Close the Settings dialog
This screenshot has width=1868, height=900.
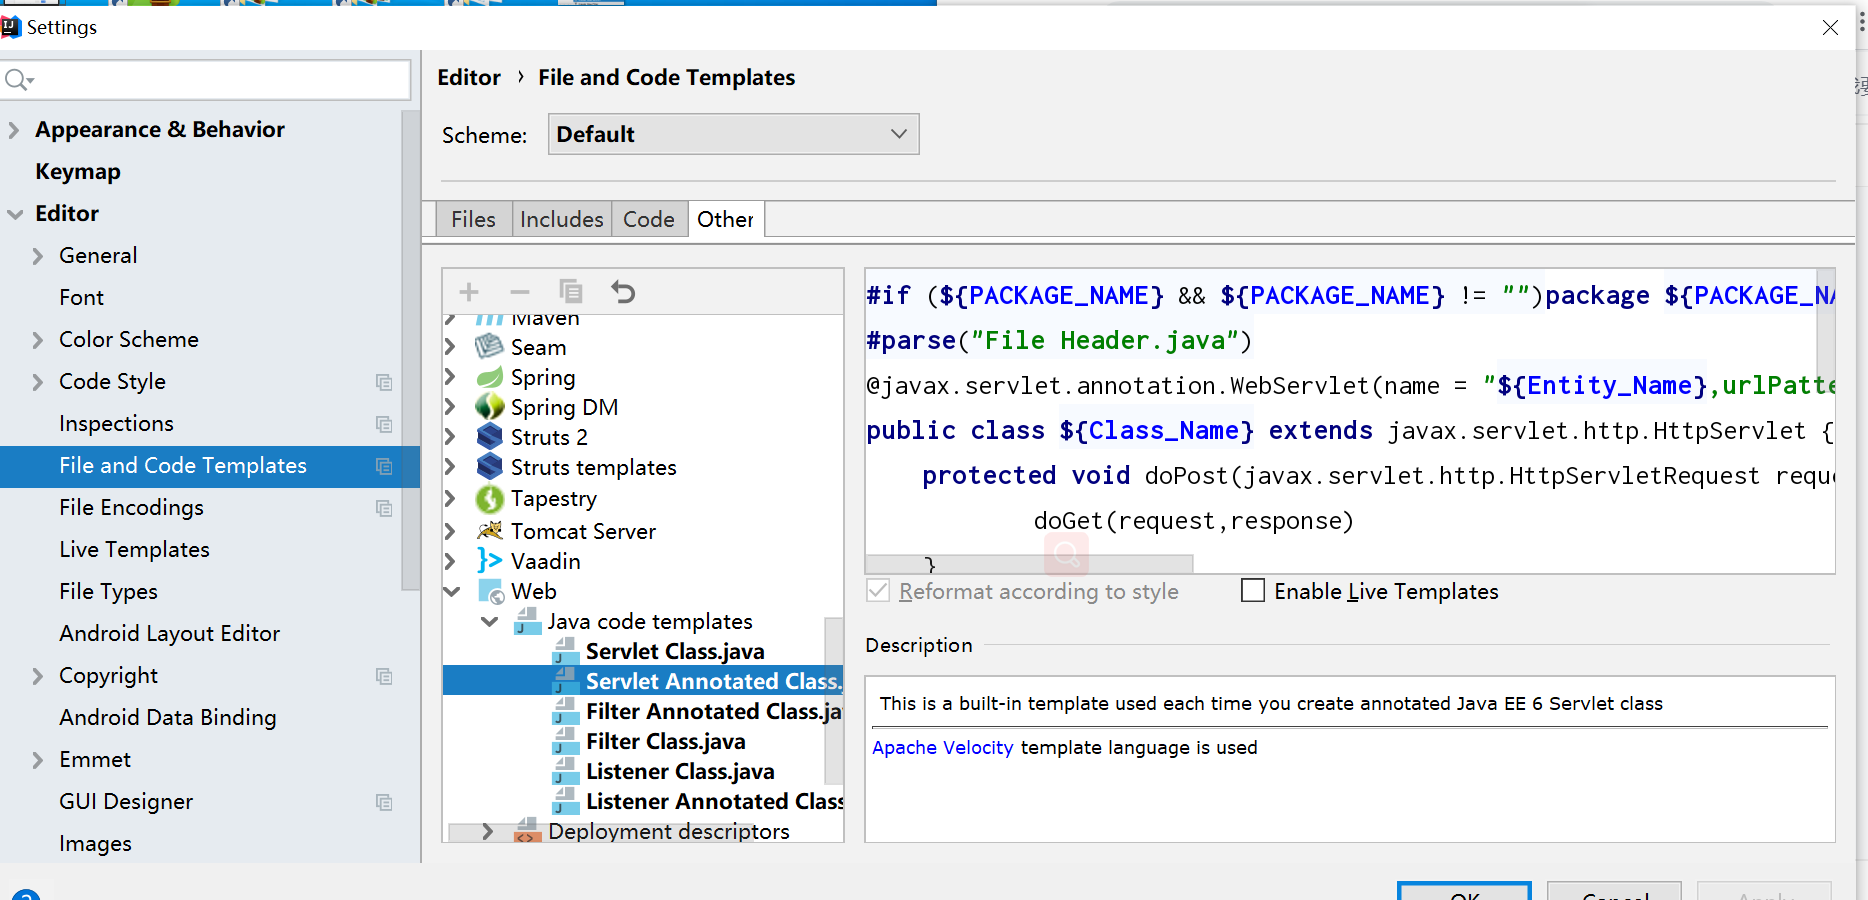[1830, 27]
